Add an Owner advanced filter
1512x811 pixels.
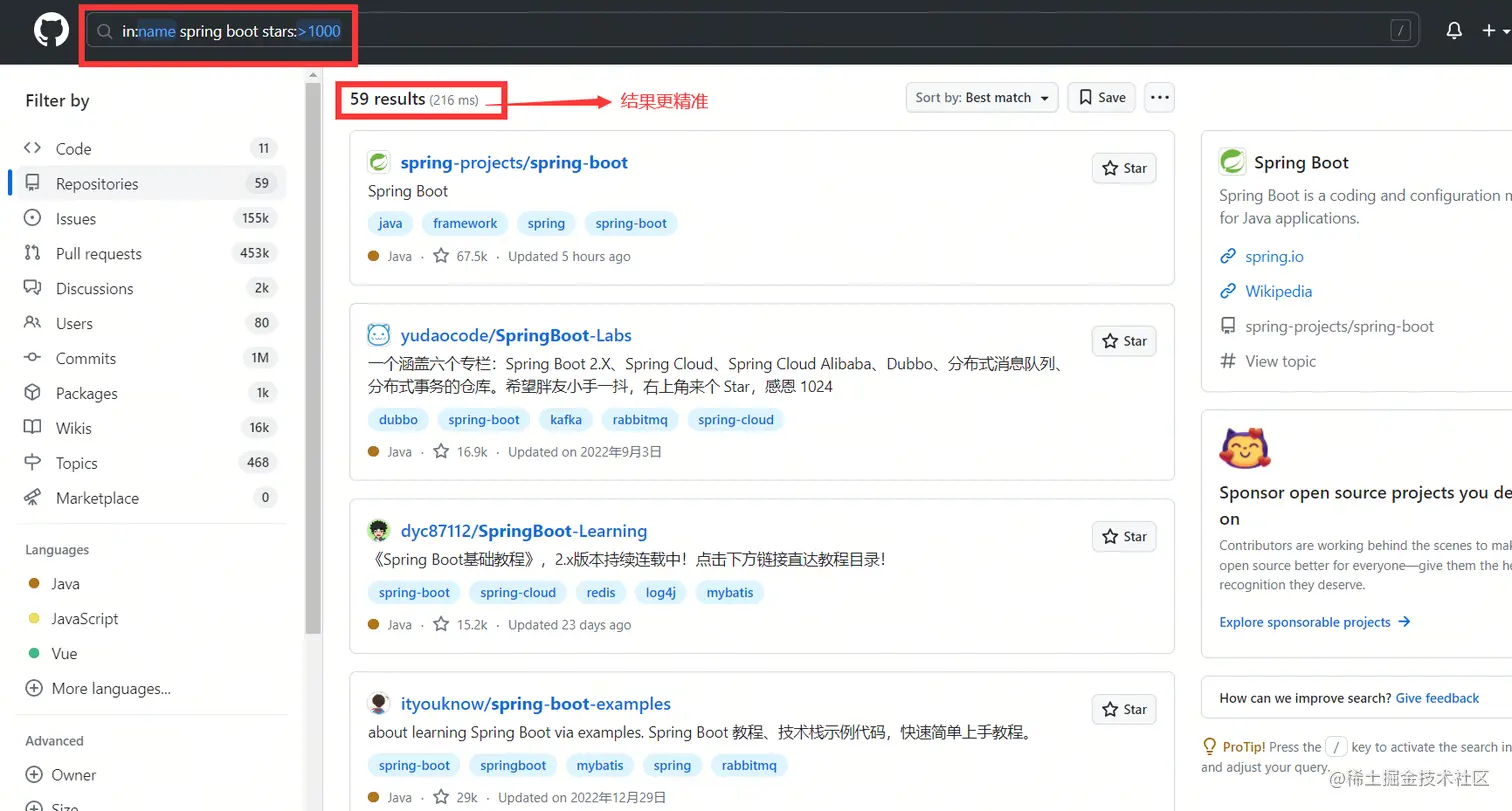60,775
